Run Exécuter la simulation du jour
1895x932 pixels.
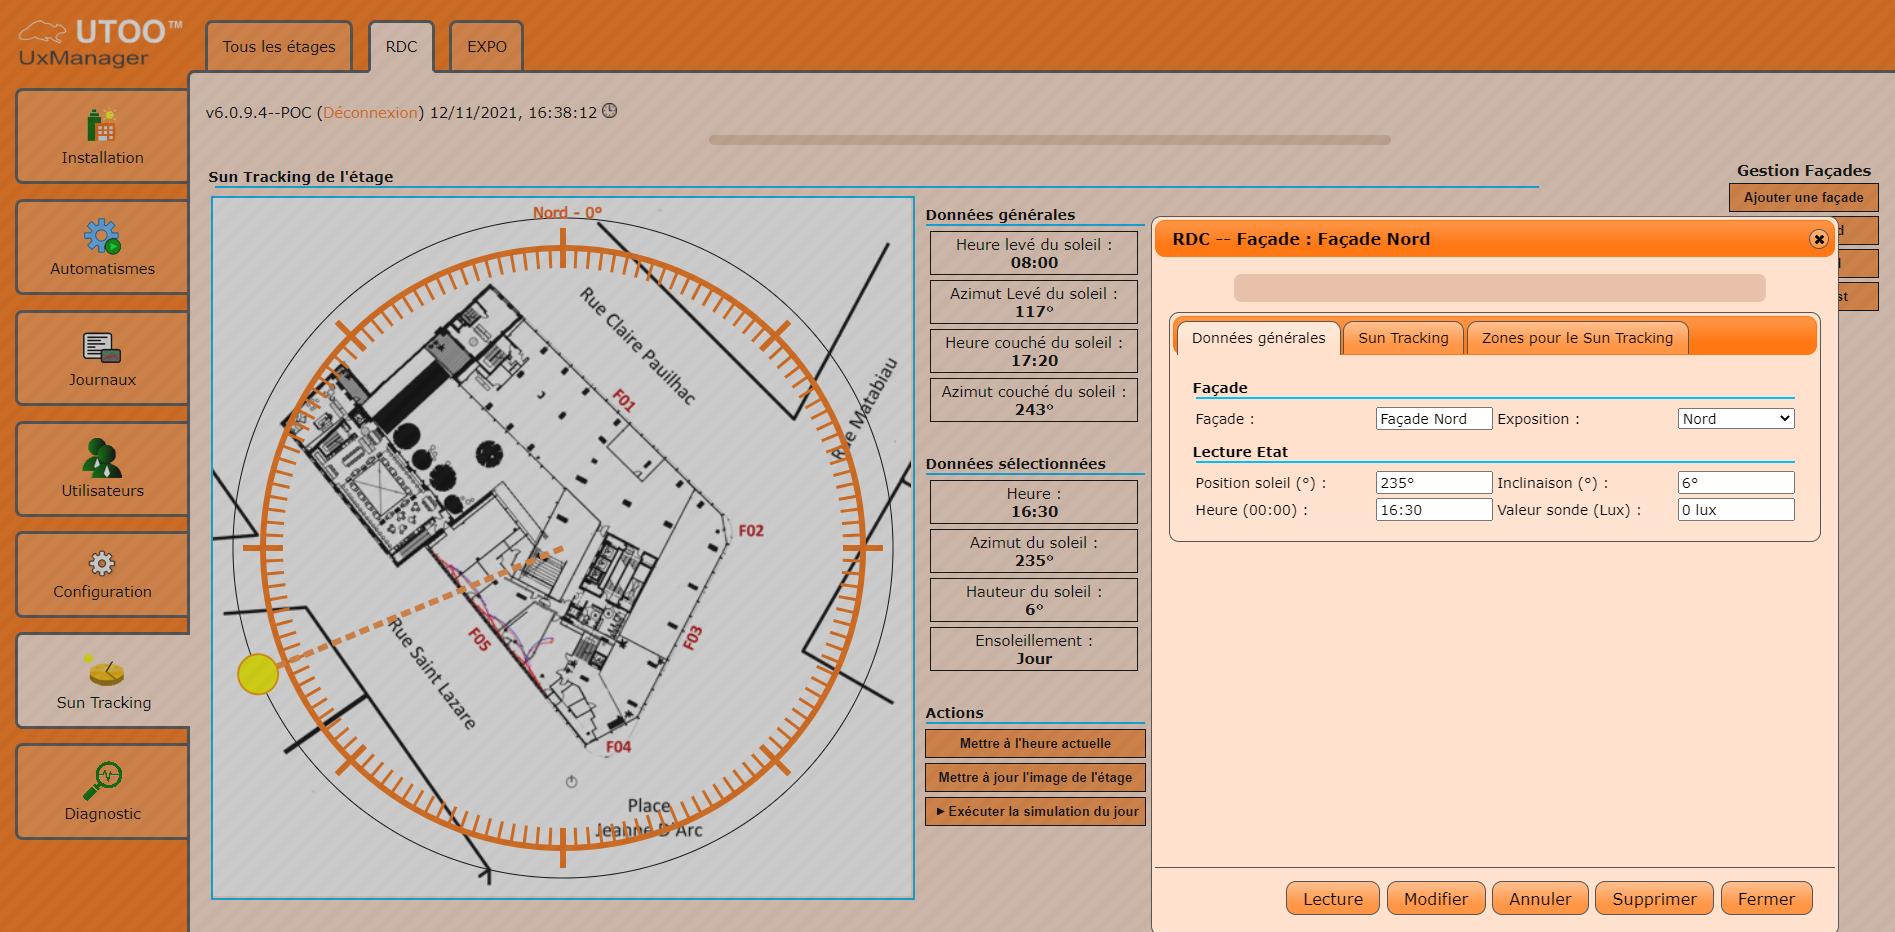1034,812
